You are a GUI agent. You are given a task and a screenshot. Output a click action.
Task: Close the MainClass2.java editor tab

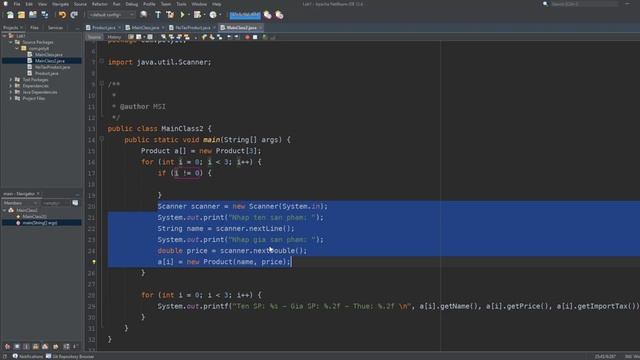tap(260, 28)
